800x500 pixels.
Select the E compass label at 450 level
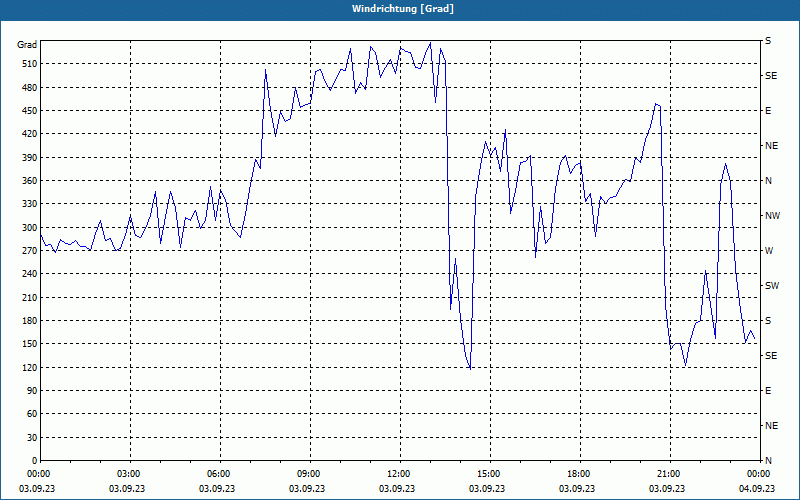[768, 111]
